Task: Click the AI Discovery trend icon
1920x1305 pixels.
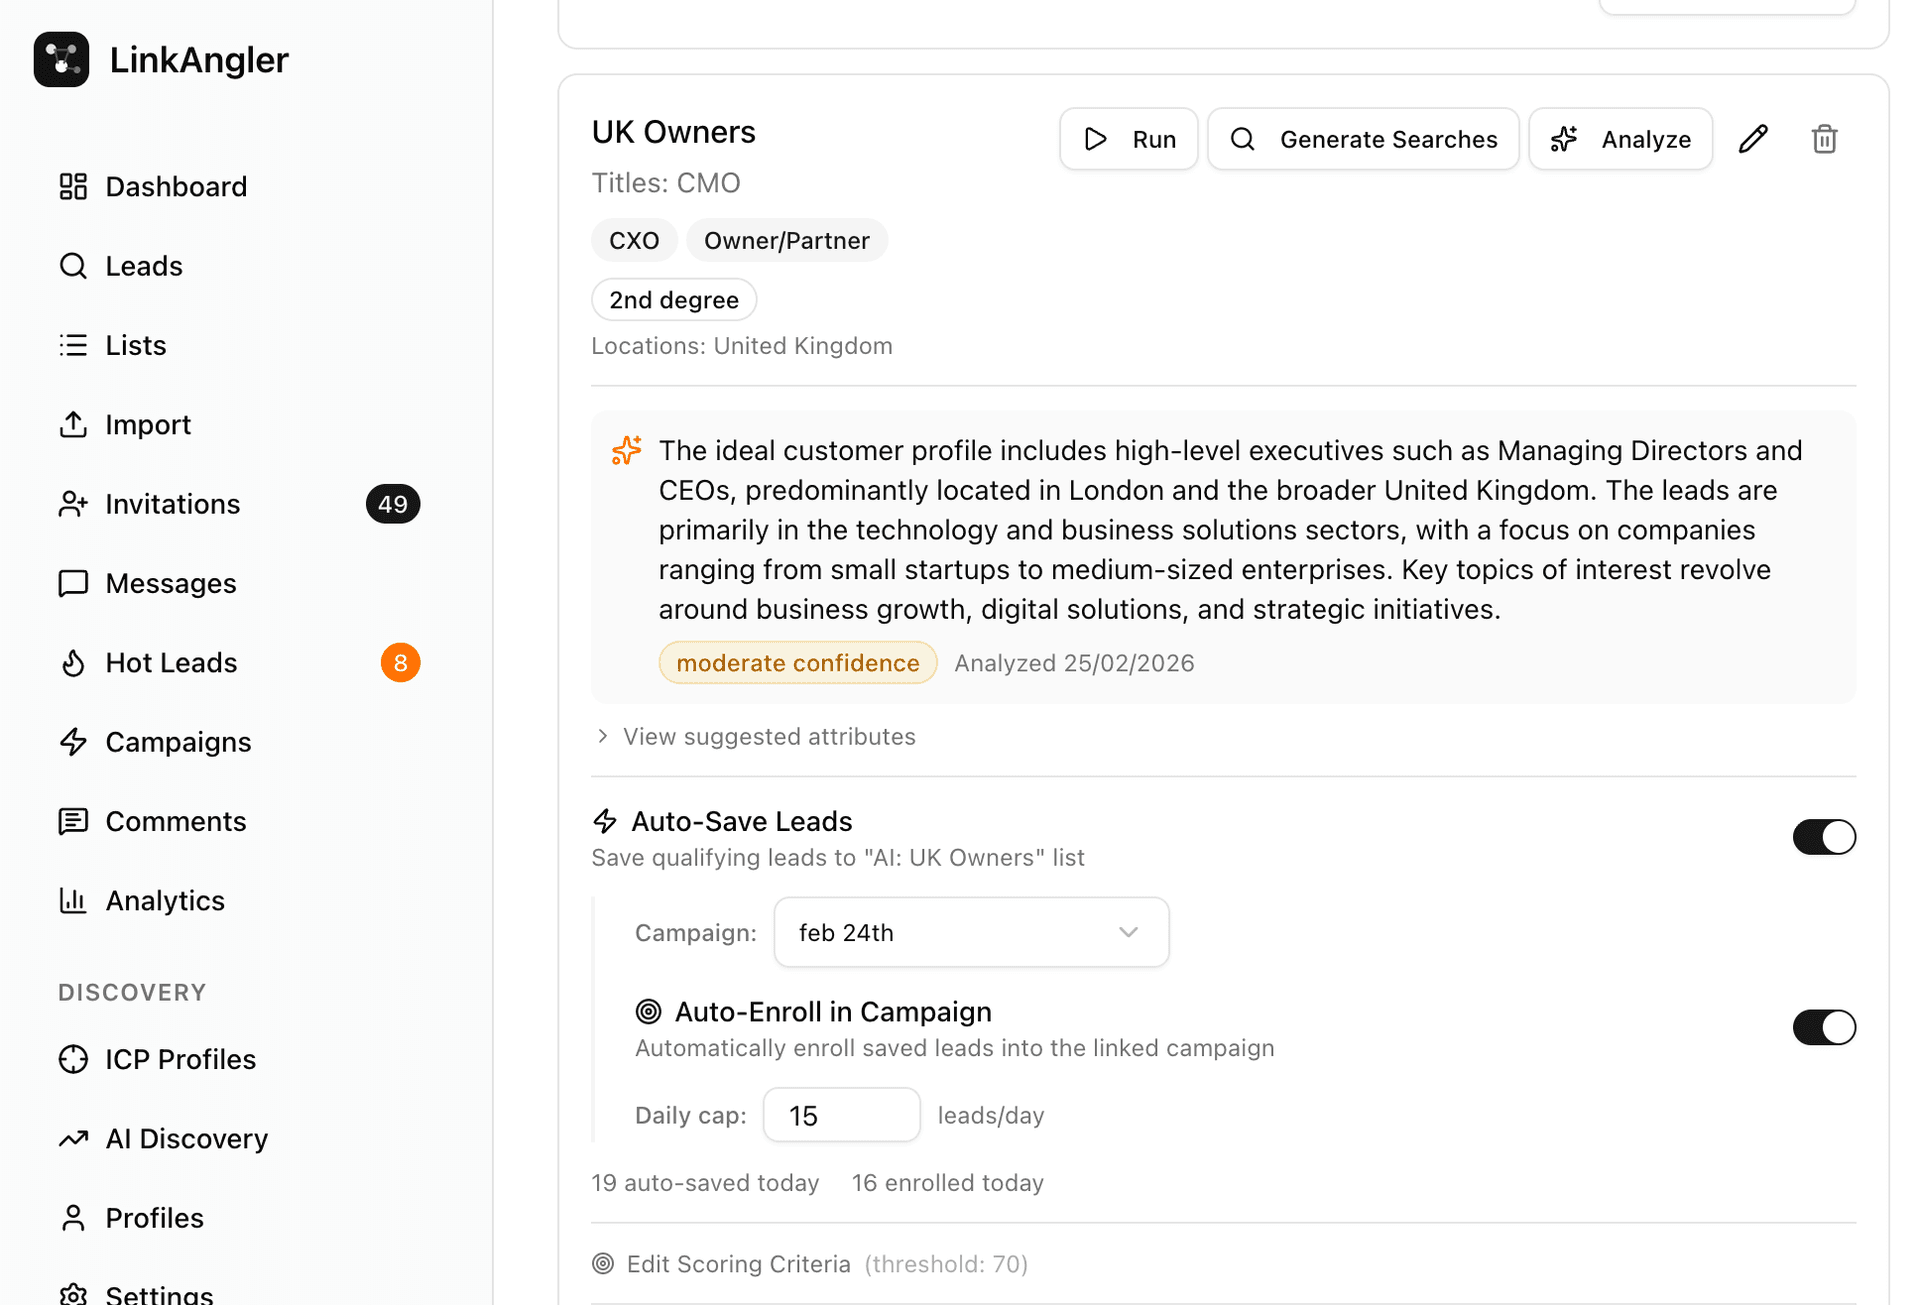Action: click(73, 1138)
